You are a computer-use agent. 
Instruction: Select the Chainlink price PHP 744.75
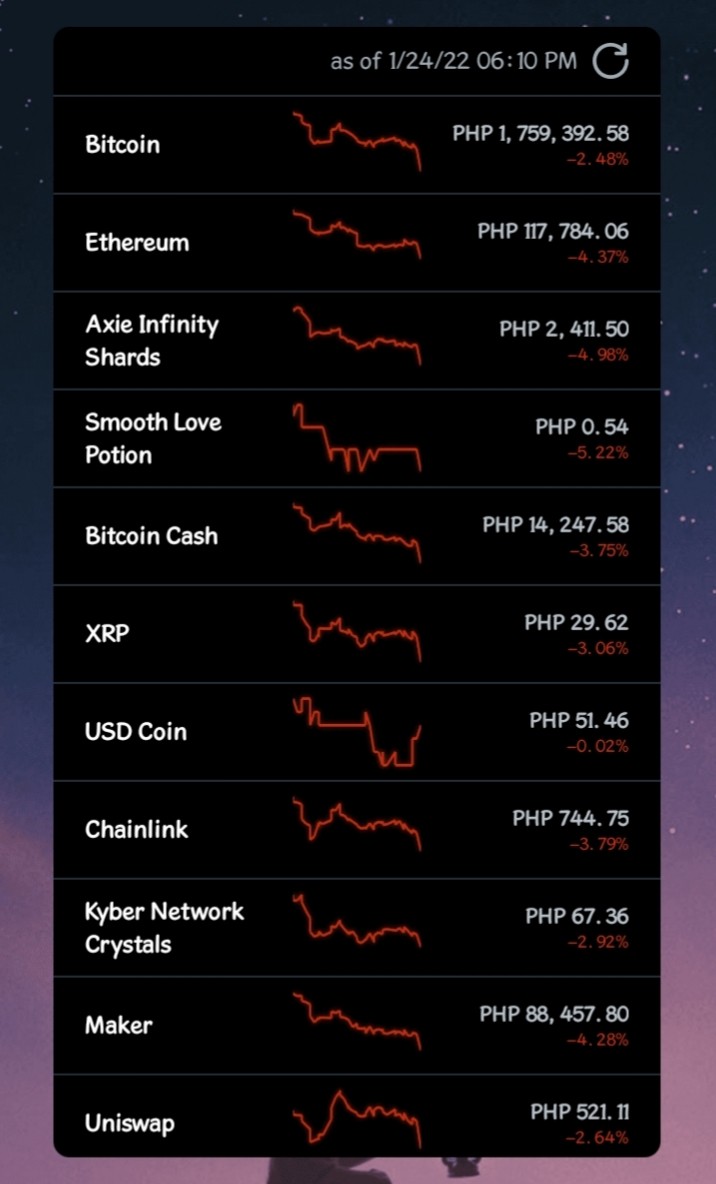[570, 819]
